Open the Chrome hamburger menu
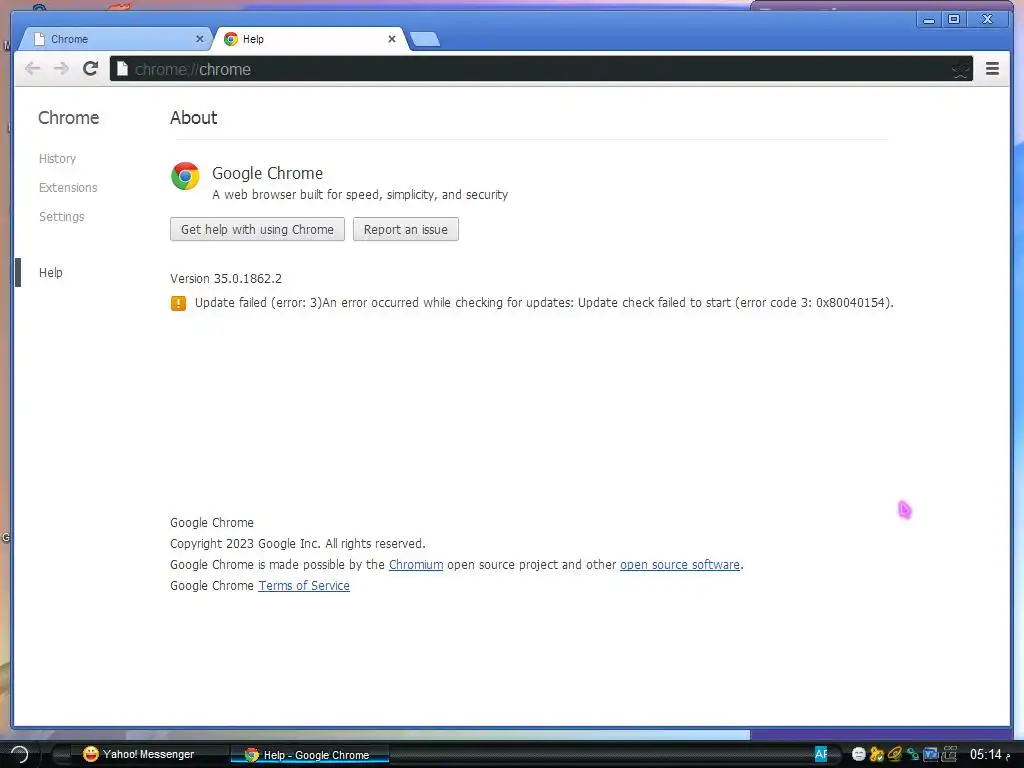 992,69
